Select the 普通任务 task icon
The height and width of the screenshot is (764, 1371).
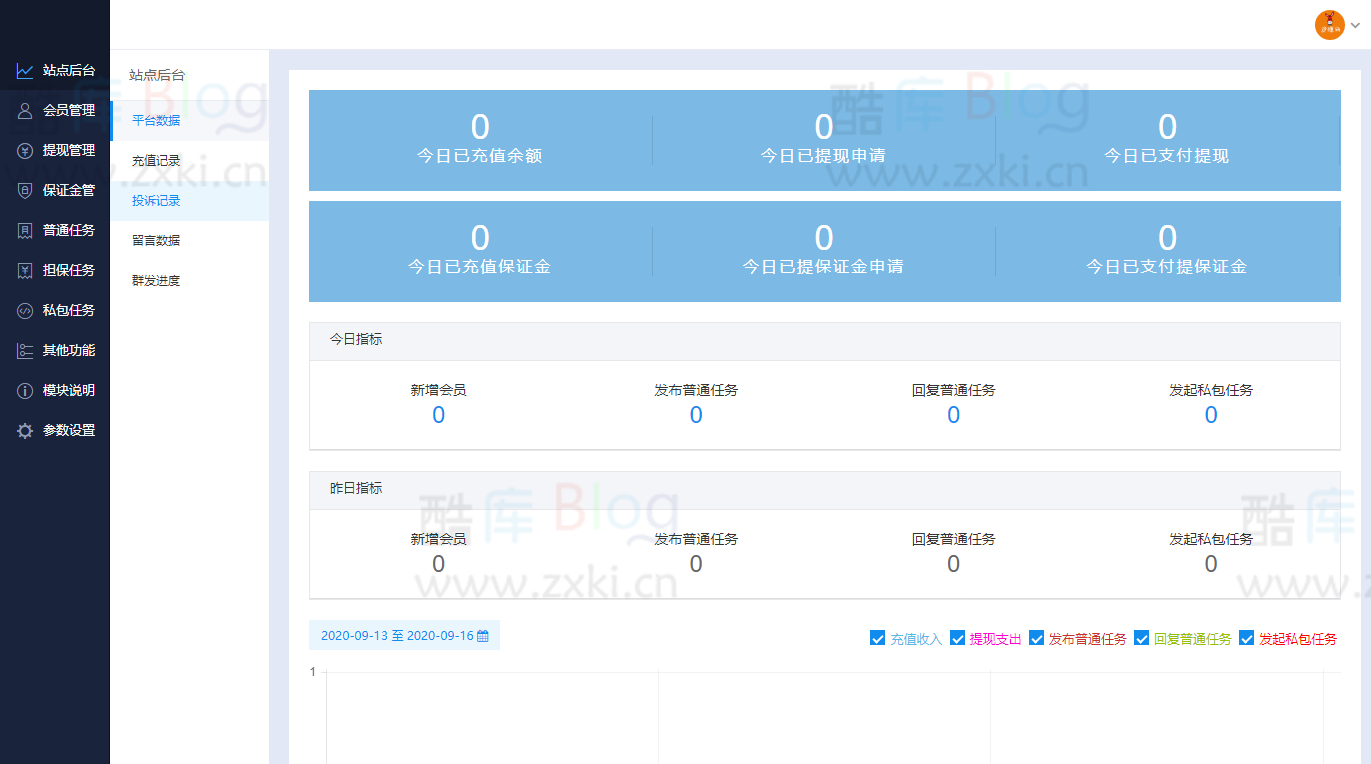[x=24, y=230]
